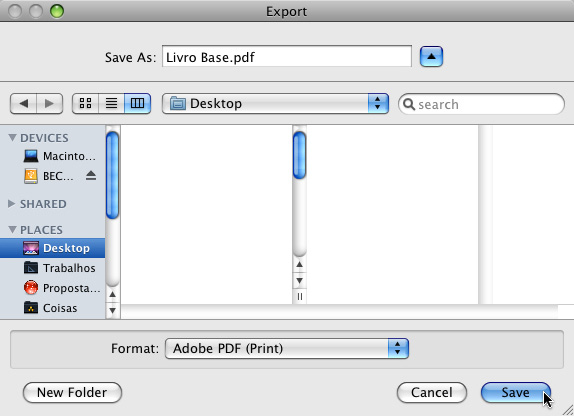Collapse the file browser with blue arrow
The height and width of the screenshot is (416, 574).
pyautogui.click(x=431, y=57)
